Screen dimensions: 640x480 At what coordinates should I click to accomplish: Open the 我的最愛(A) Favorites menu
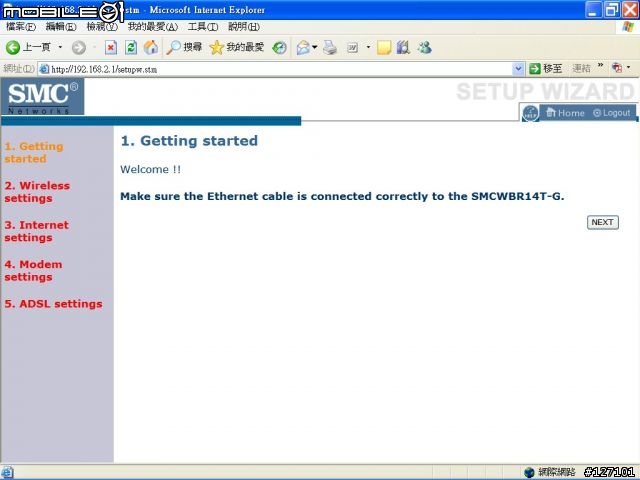pos(153,27)
